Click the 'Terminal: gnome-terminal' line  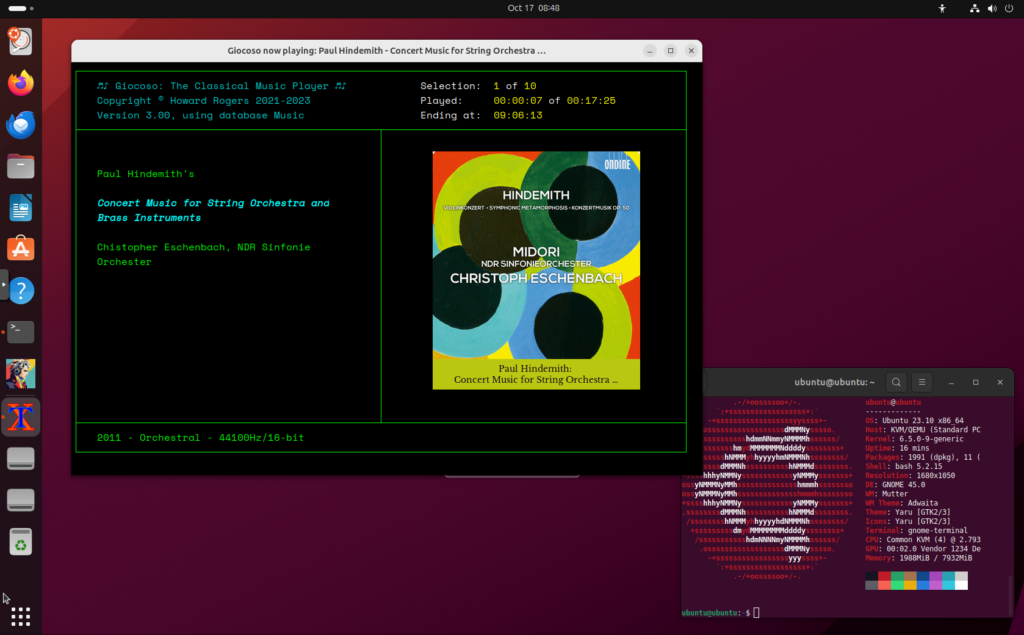pyautogui.click(x=916, y=530)
